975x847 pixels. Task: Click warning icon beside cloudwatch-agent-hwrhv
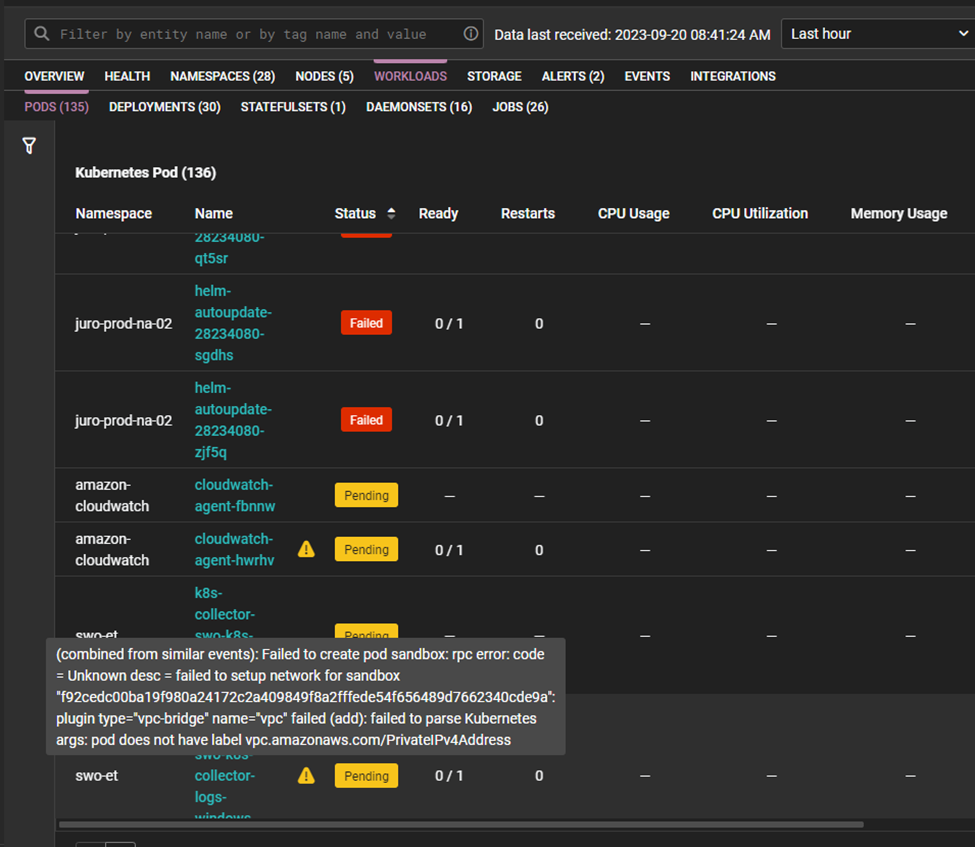tap(306, 549)
